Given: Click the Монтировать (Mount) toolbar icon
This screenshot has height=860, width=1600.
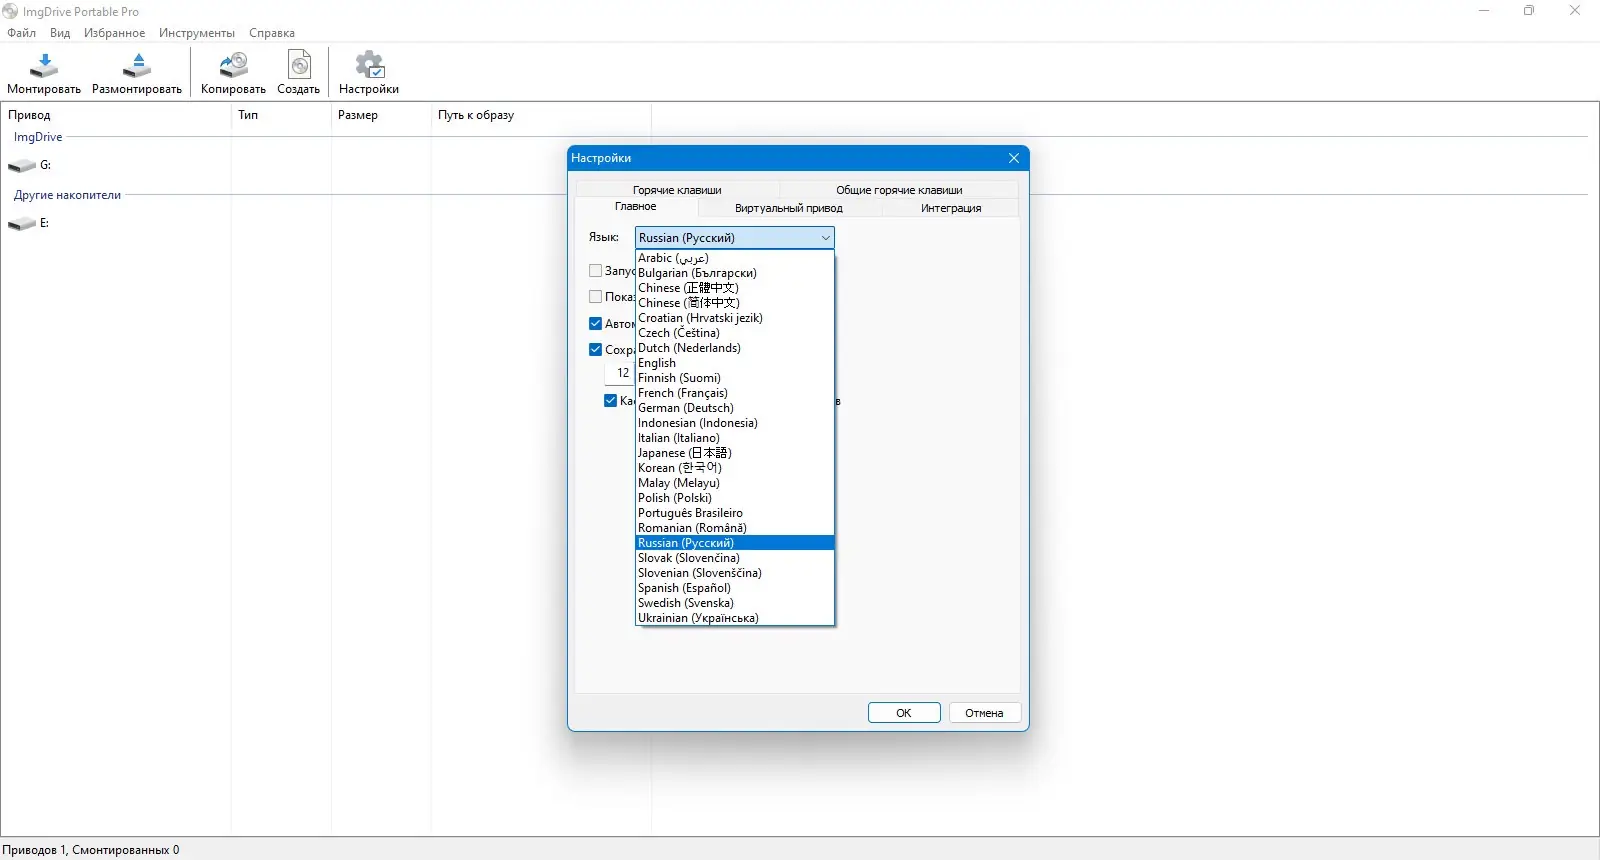Looking at the screenshot, I should click(x=44, y=66).
